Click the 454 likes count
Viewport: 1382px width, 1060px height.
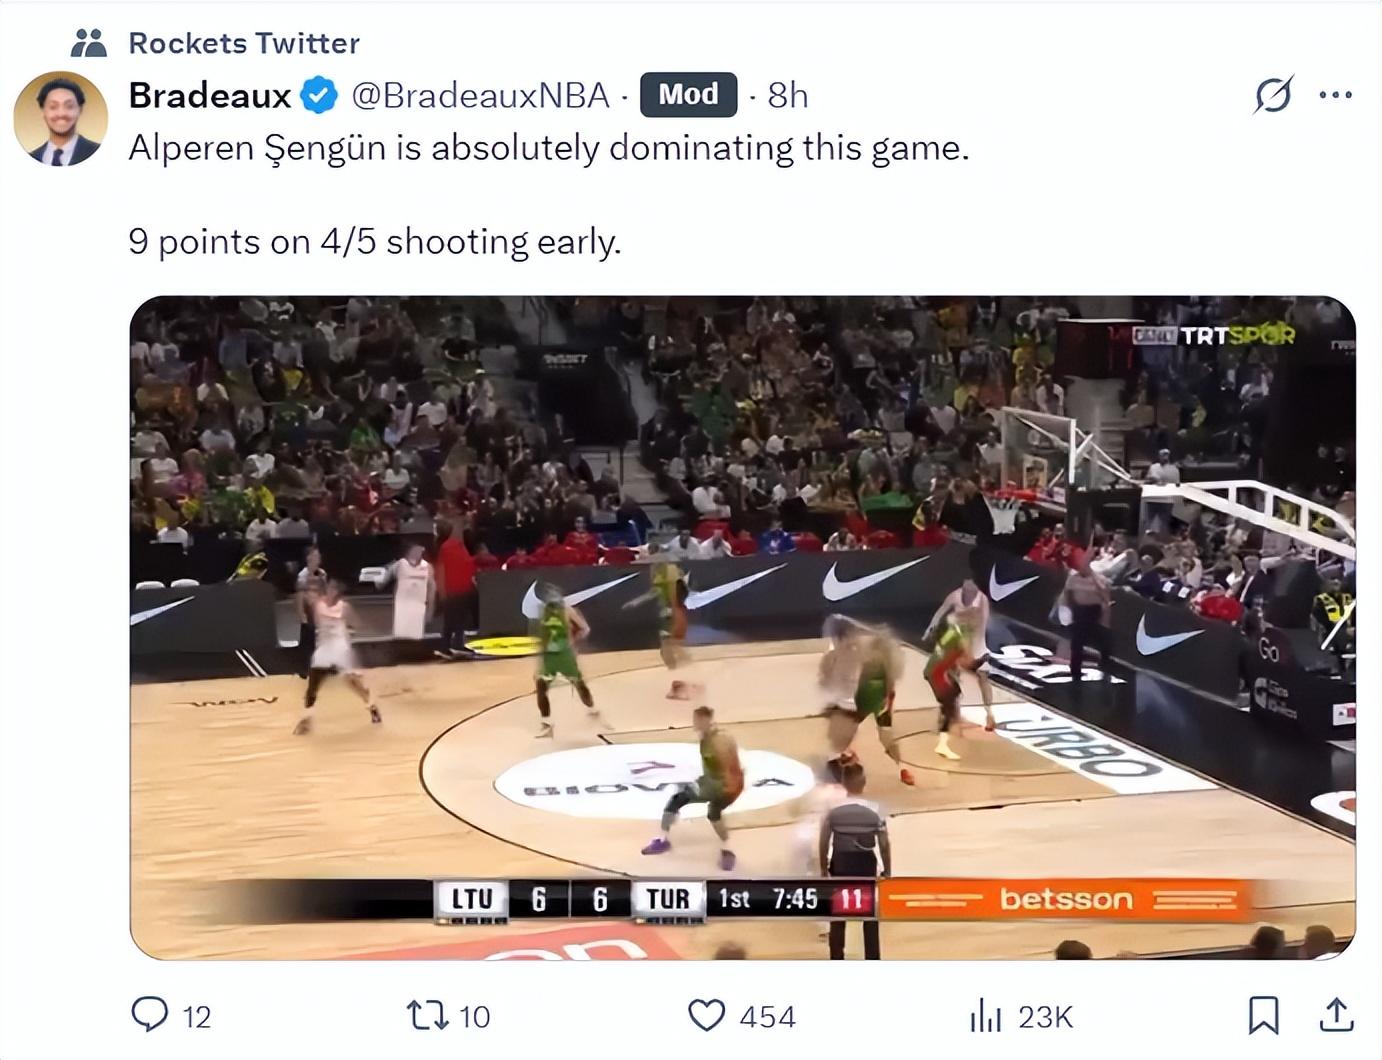768,1017
